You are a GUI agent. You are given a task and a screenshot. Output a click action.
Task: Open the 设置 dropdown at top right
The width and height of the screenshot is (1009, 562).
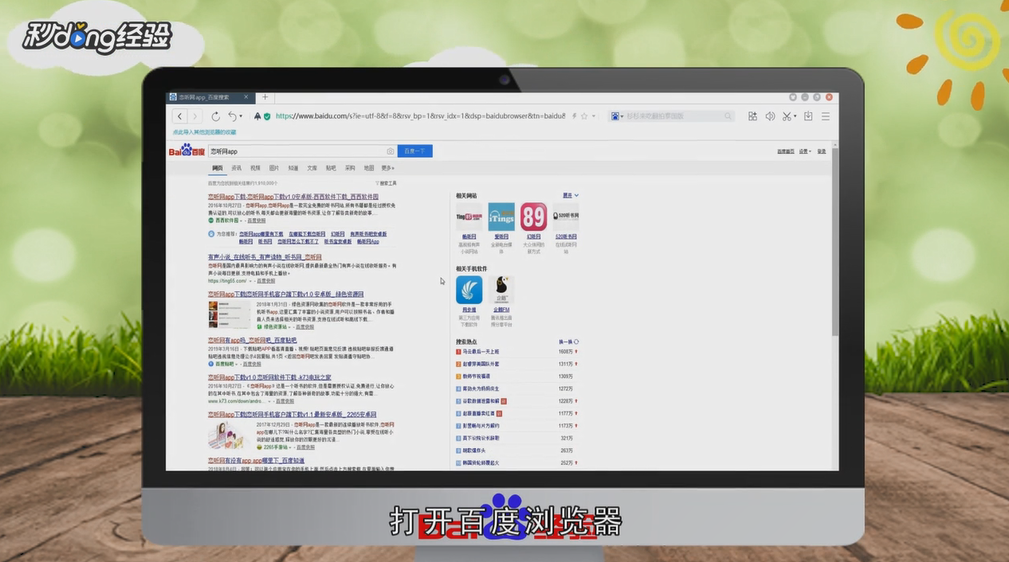(x=805, y=151)
